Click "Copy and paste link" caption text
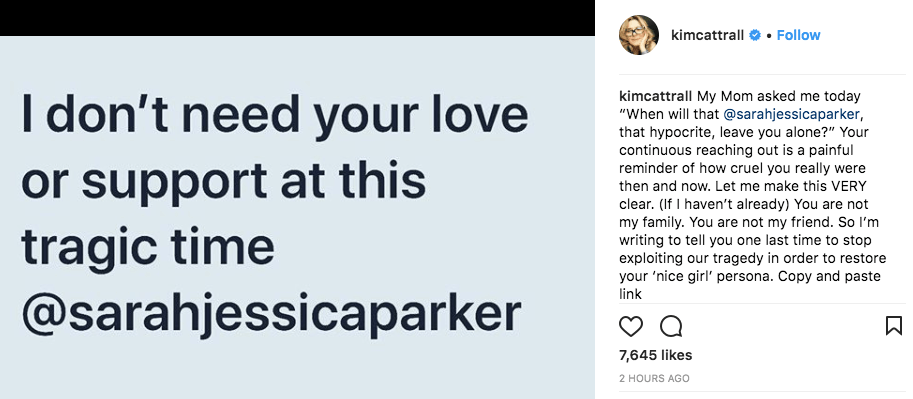Screen dimensions: 913x399 749,285
